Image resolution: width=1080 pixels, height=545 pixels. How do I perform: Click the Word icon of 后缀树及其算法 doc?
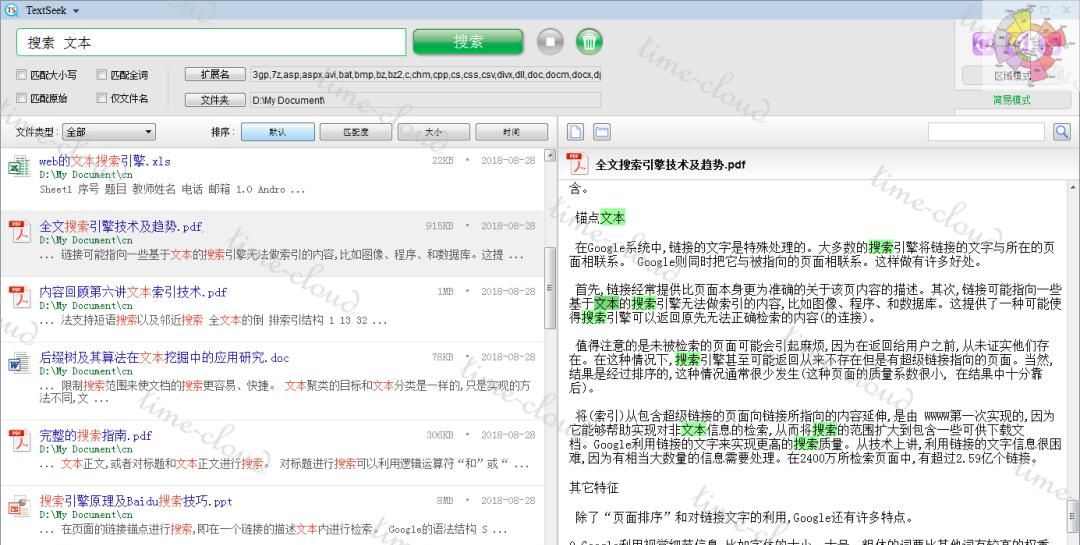(19, 362)
